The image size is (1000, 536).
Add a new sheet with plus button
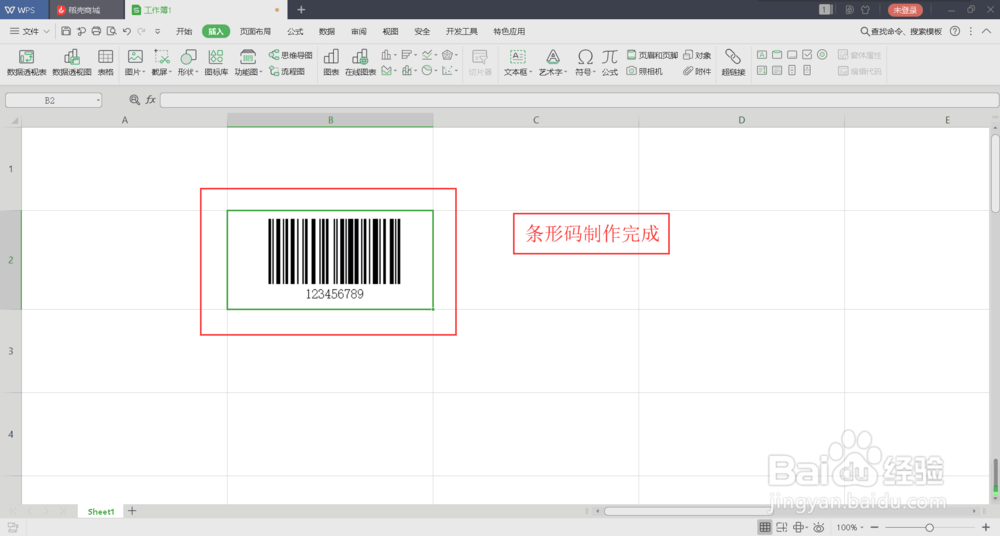(132, 510)
